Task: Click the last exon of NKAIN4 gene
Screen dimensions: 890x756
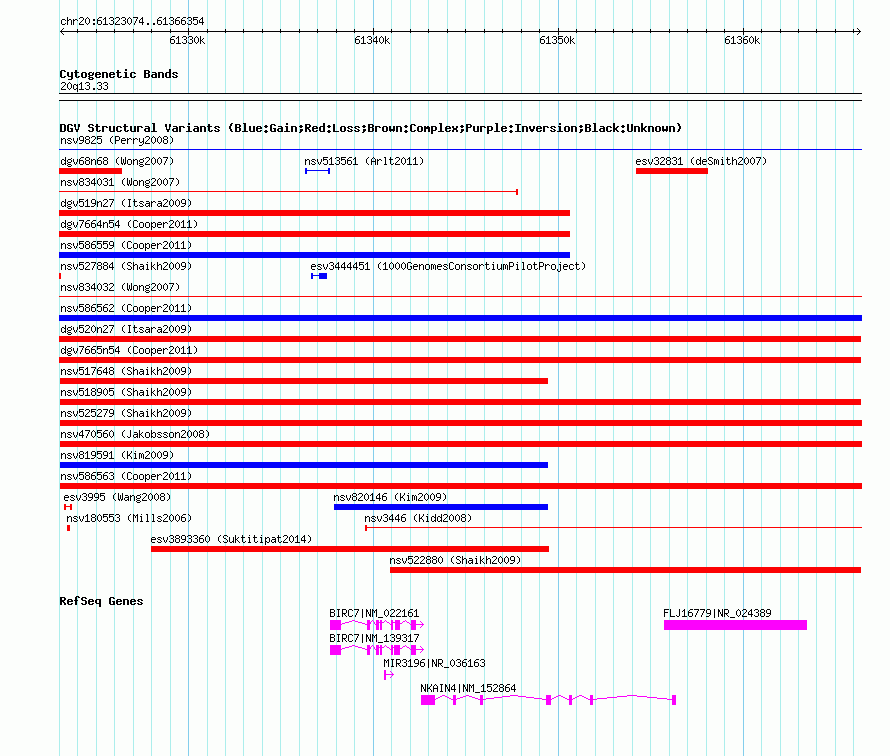Action: [674, 700]
